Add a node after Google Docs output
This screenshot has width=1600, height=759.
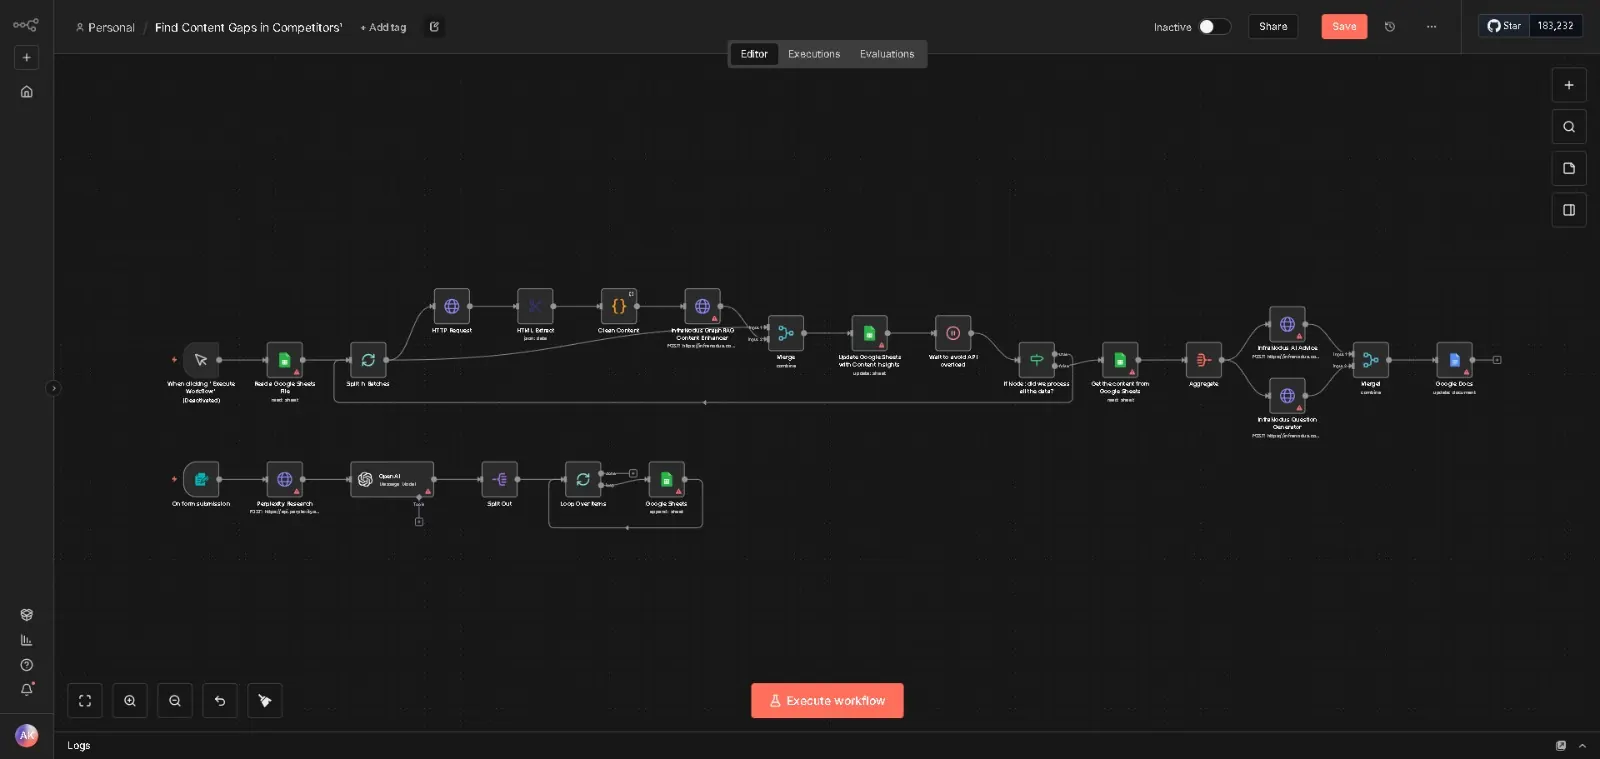[x=1497, y=360]
